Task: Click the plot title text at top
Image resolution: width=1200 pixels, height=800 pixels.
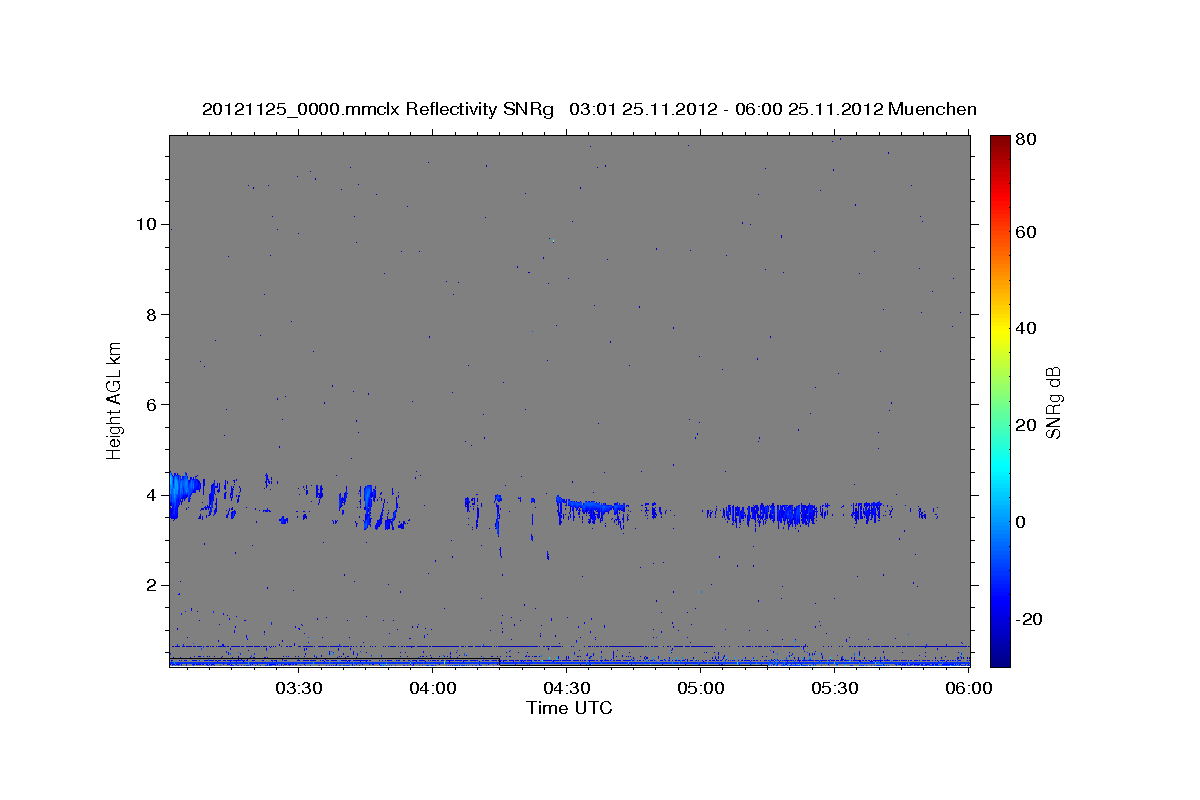Action: click(x=589, y=109)
